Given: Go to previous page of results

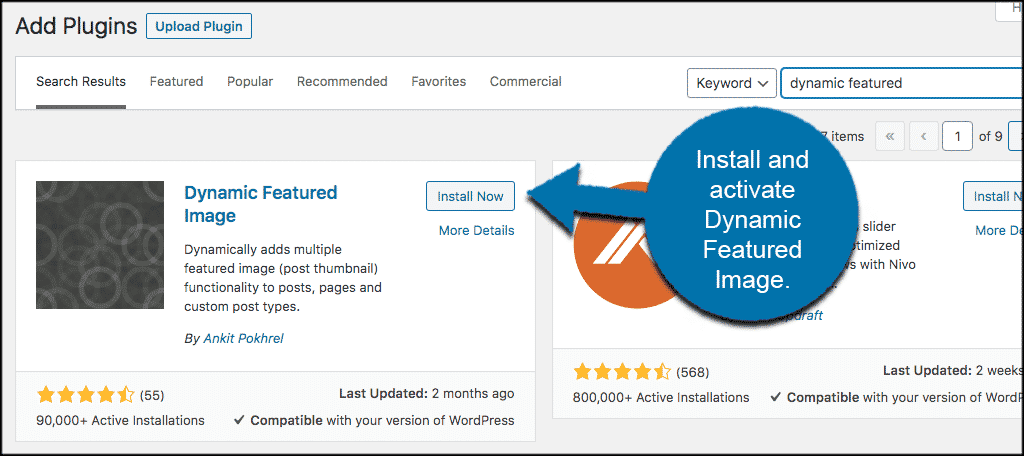Looking at the screenshot, I should [x=923, y=137].
